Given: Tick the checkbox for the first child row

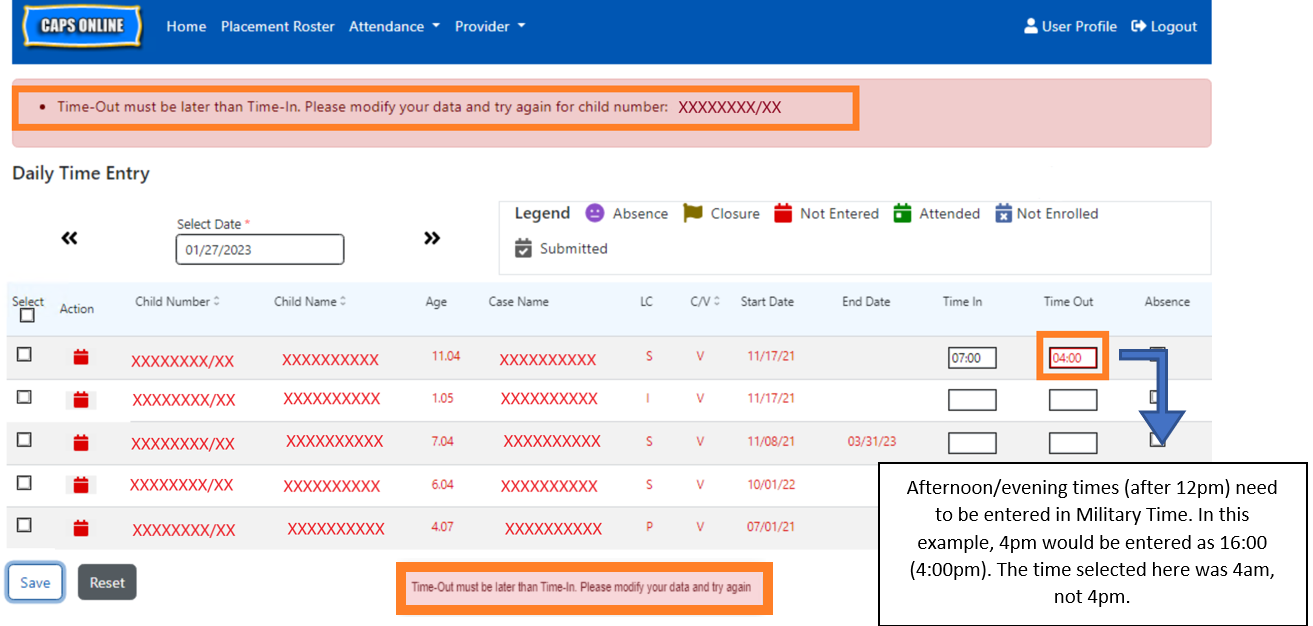Looking at the screenshot, I should (24, 355).
